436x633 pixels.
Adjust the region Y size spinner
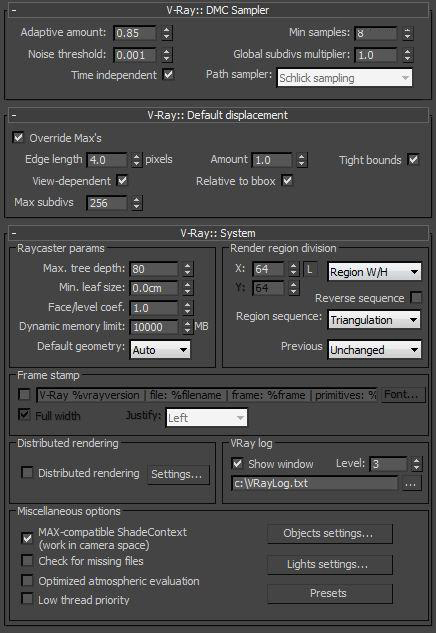294,288
